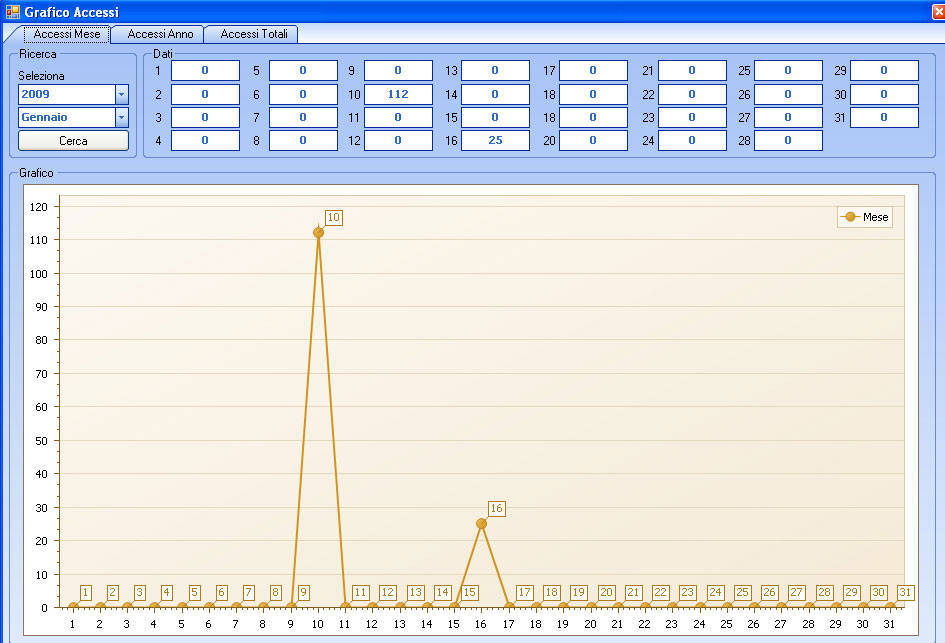Open the month dropdown showing Gennaio
Image resolution: width=945 pixels, height=643 pixels.
click(x=121, y=117)
